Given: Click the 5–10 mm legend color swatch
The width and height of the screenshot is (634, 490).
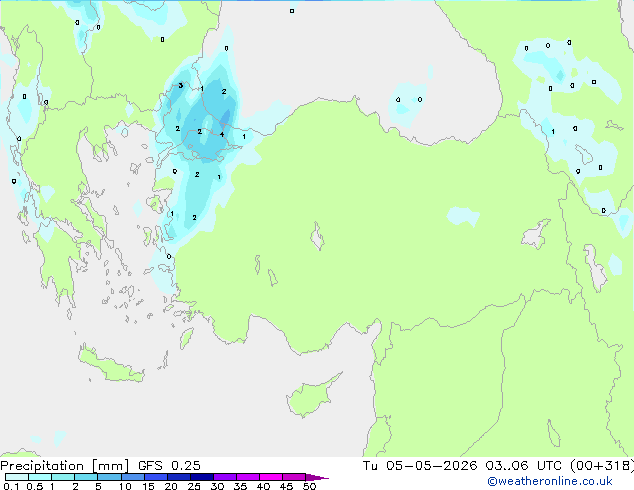Looking at the screenshot, I should 109,477.
